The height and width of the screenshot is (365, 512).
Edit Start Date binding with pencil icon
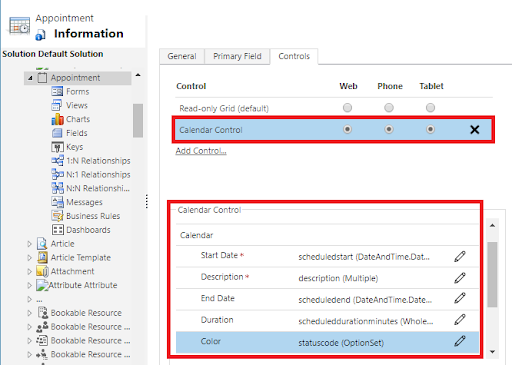[460, 256]
